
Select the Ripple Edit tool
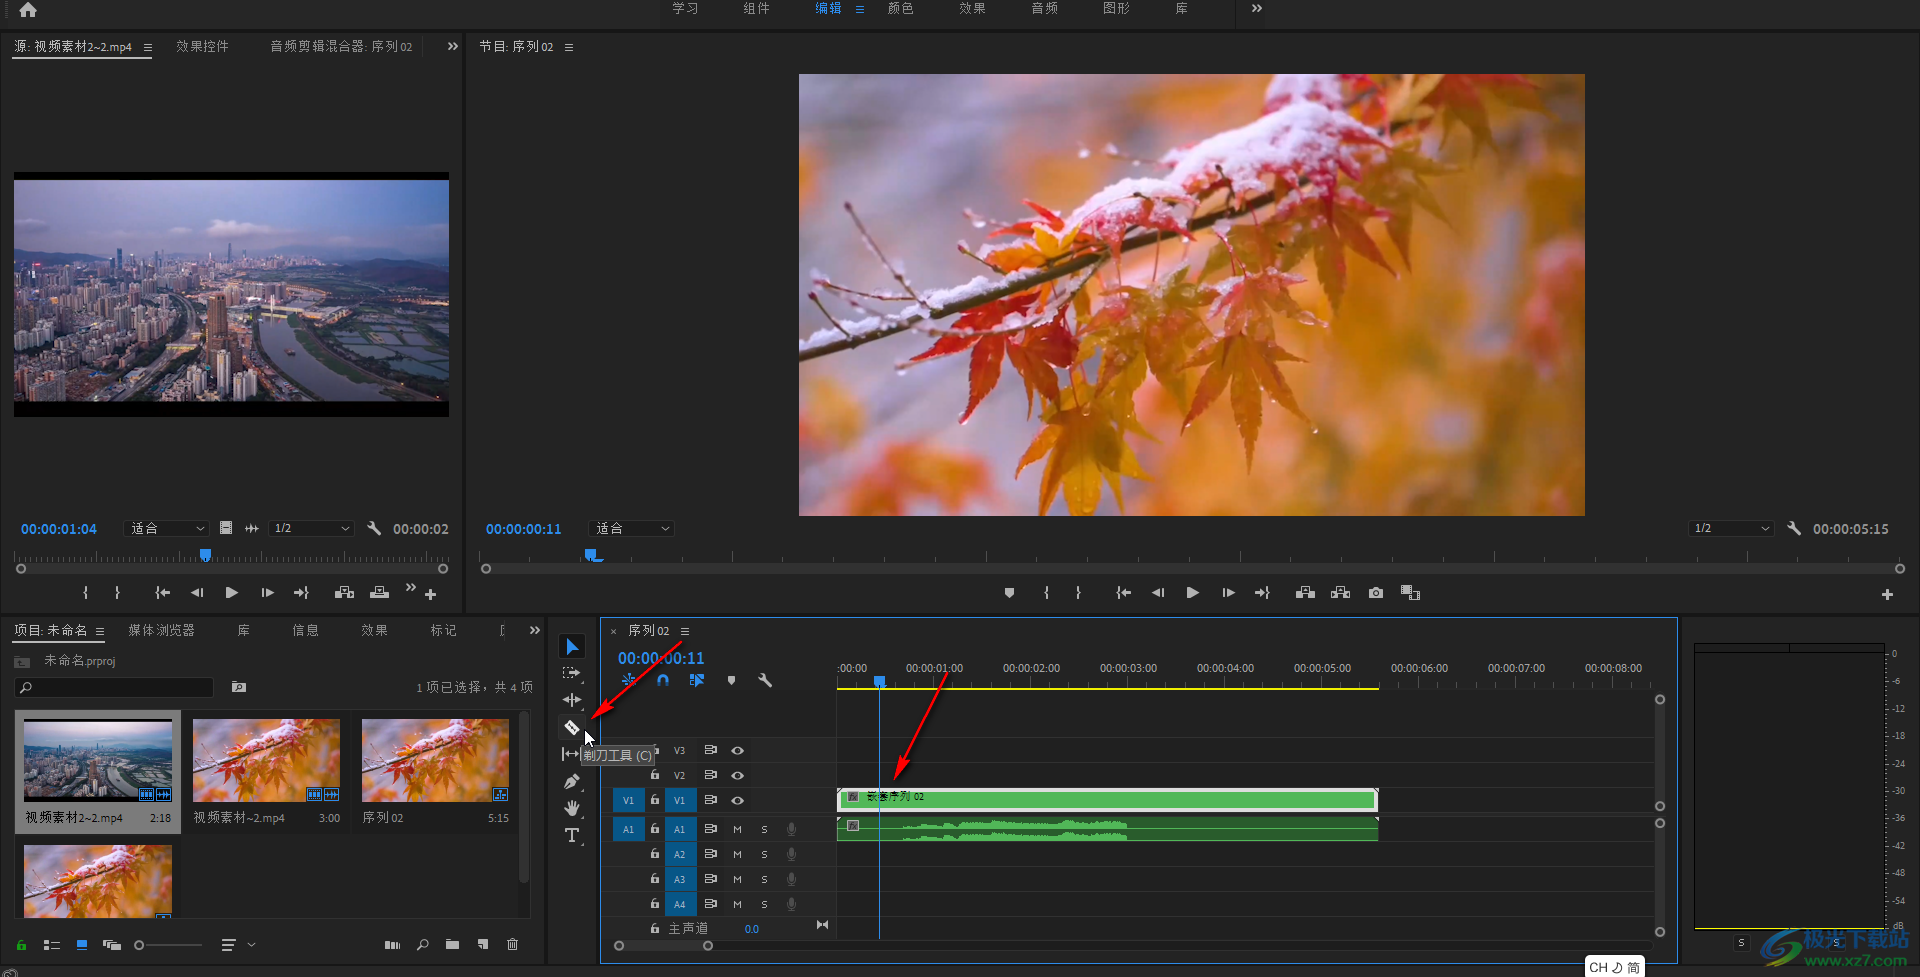(x=572, y=700)
